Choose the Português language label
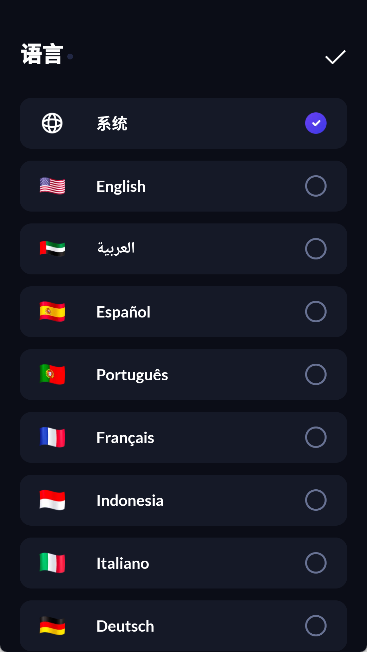367x652 pixels. point(132,375)
